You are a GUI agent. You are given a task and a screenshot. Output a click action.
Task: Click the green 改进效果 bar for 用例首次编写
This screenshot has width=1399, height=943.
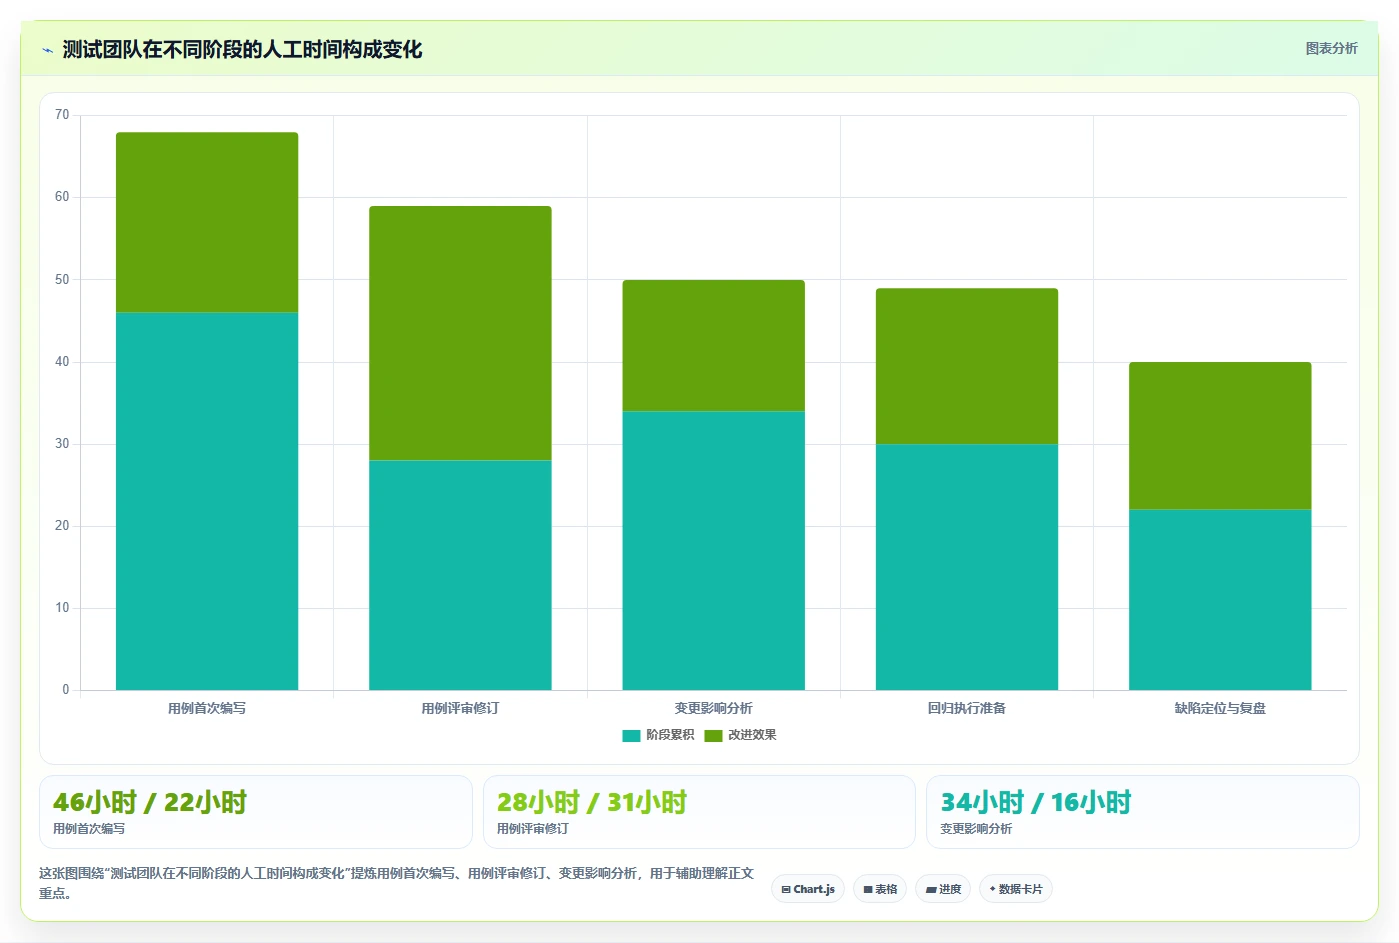(x=207, y=222)
